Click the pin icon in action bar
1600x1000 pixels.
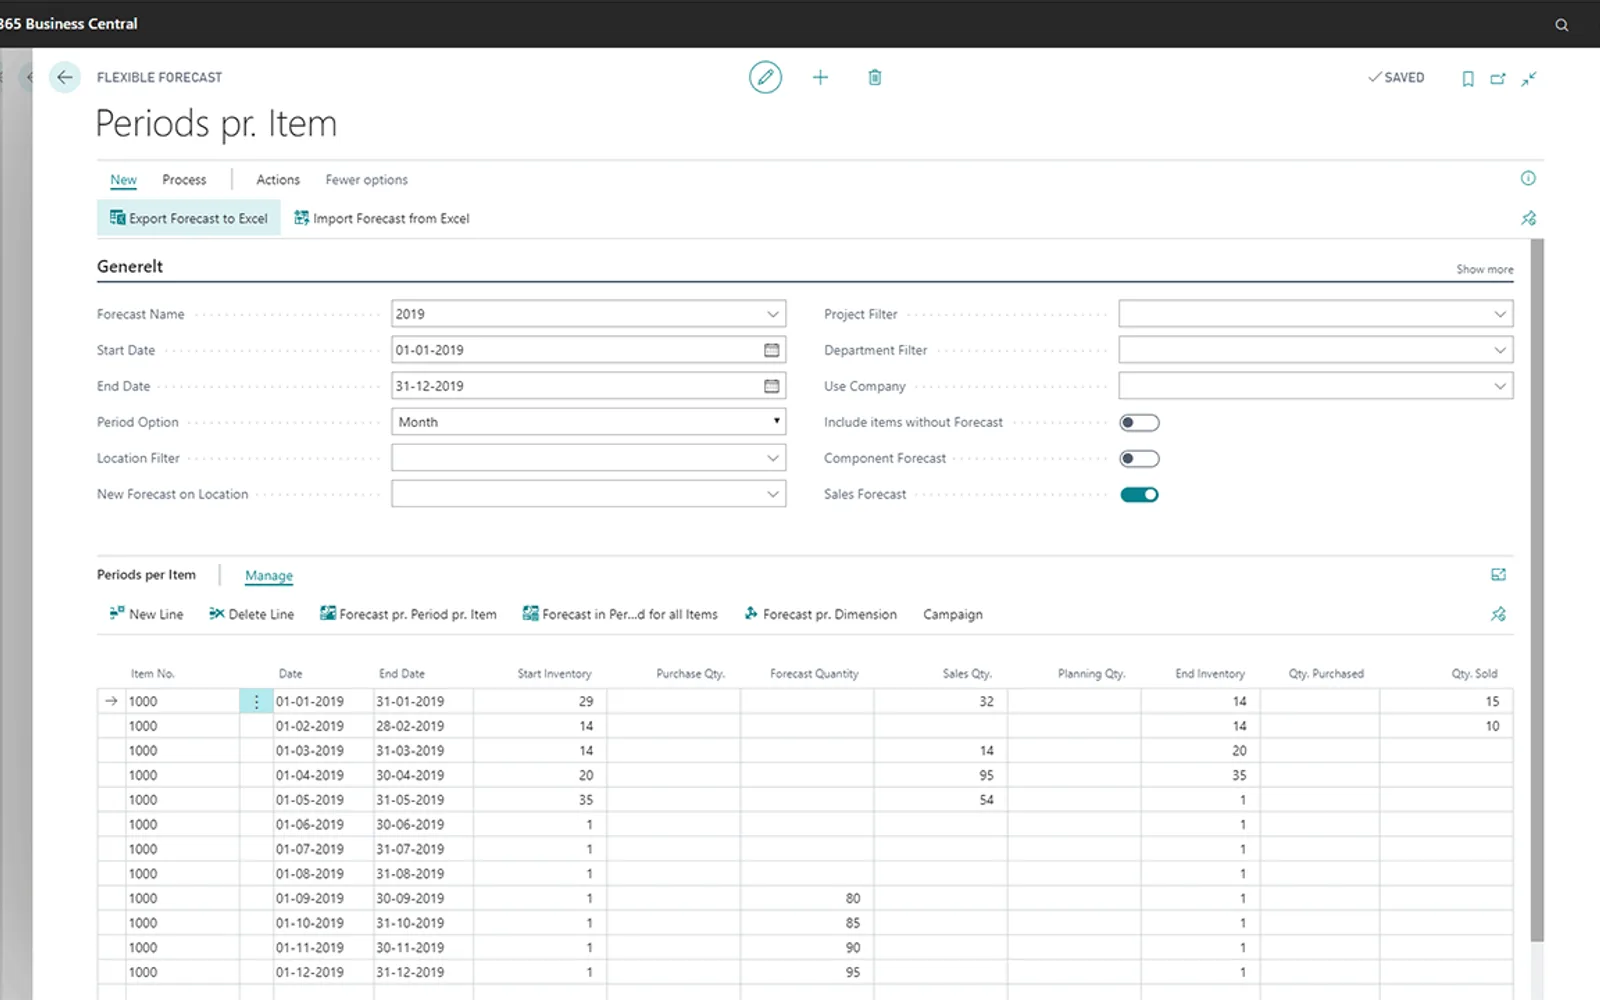[x=1529, y=218]
